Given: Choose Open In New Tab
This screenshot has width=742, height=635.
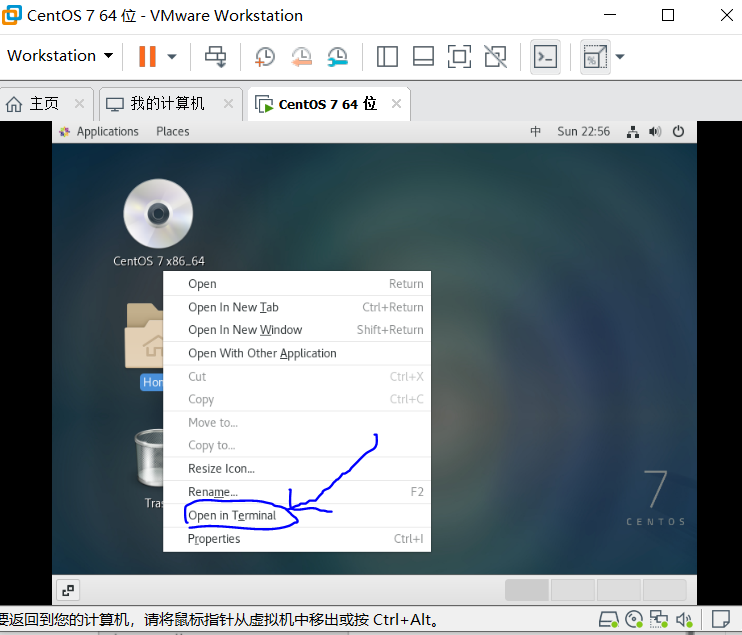Looking at the screenshot, I should tap(297, 308).
